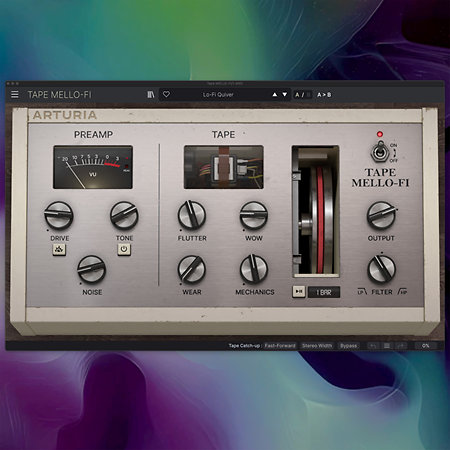Click the PREAMP section label
The image size is (450, 450).
coord(93,134)
